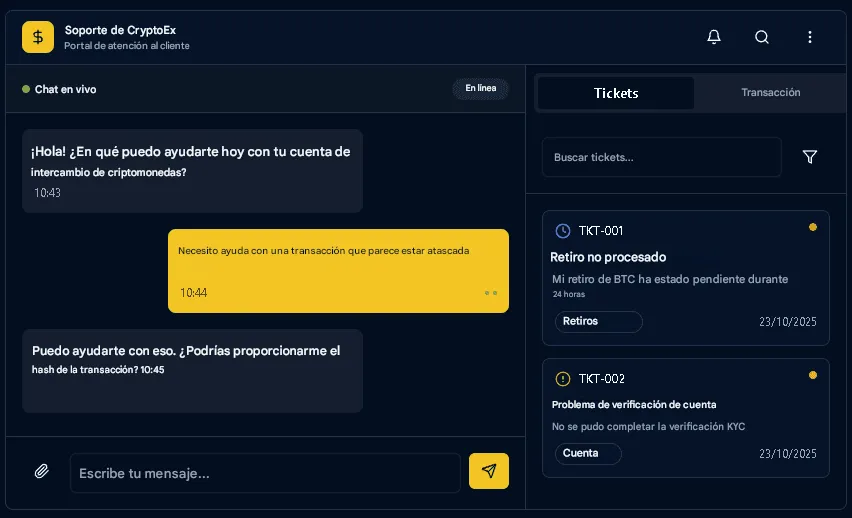Screen dimensions: 852x518
Task: Click the 10:43 message timestamp
Action: pyautogui.click(x=47, y=193)
